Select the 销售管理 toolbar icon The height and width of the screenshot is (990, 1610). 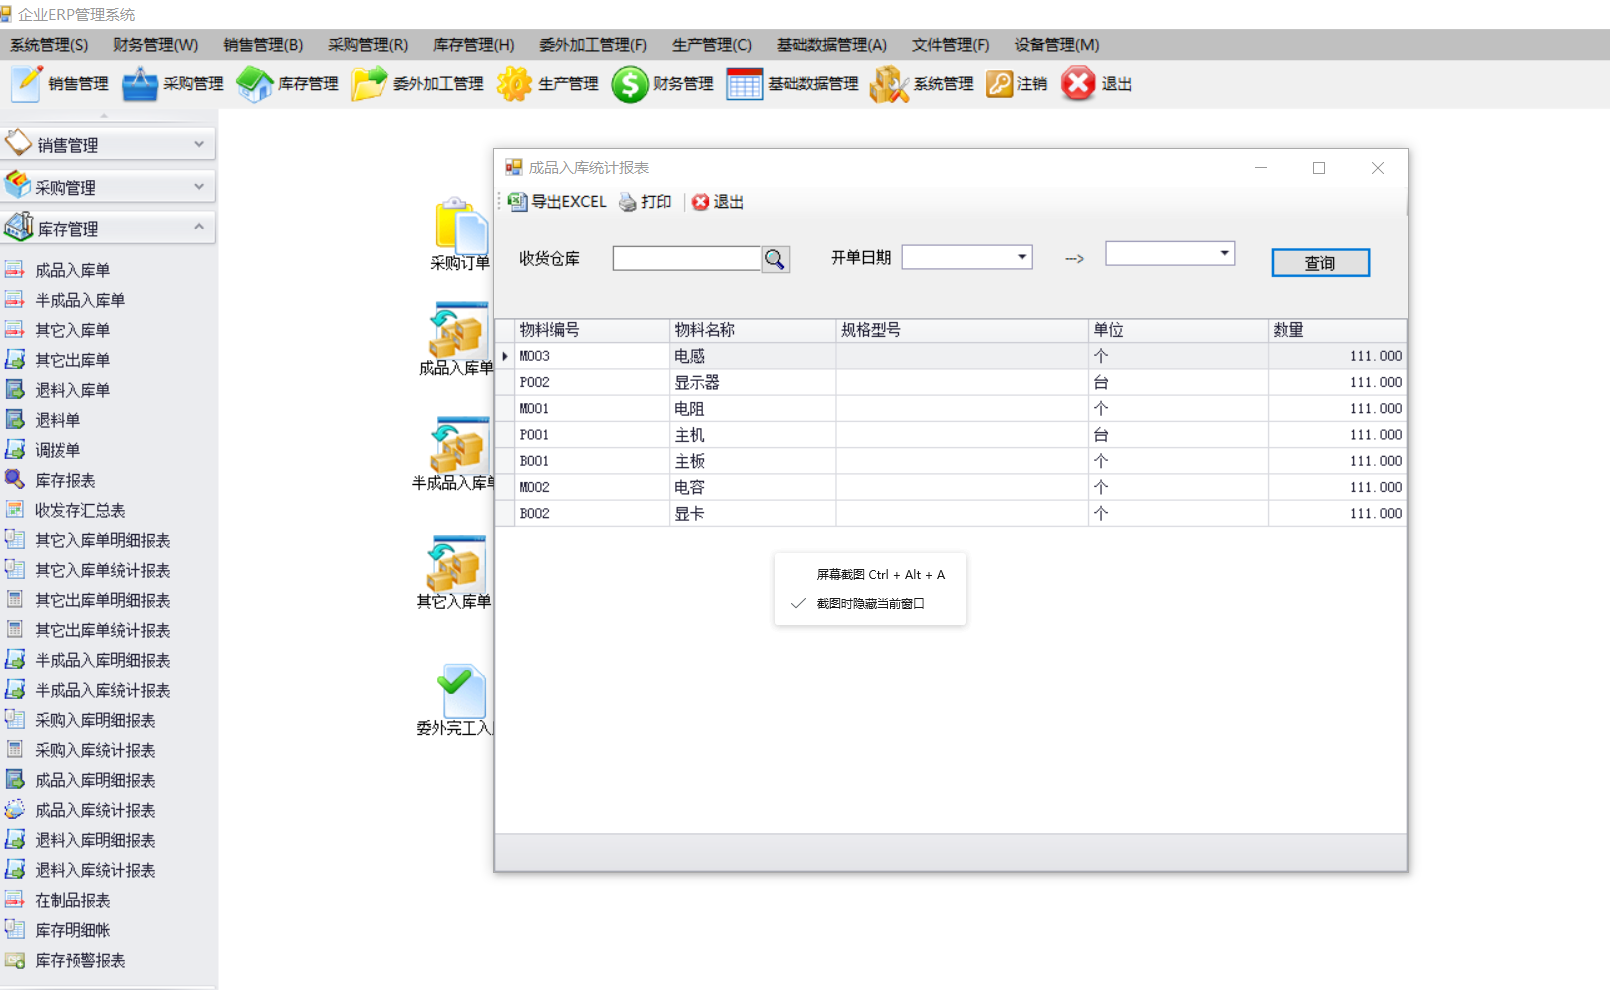[60, 84]
